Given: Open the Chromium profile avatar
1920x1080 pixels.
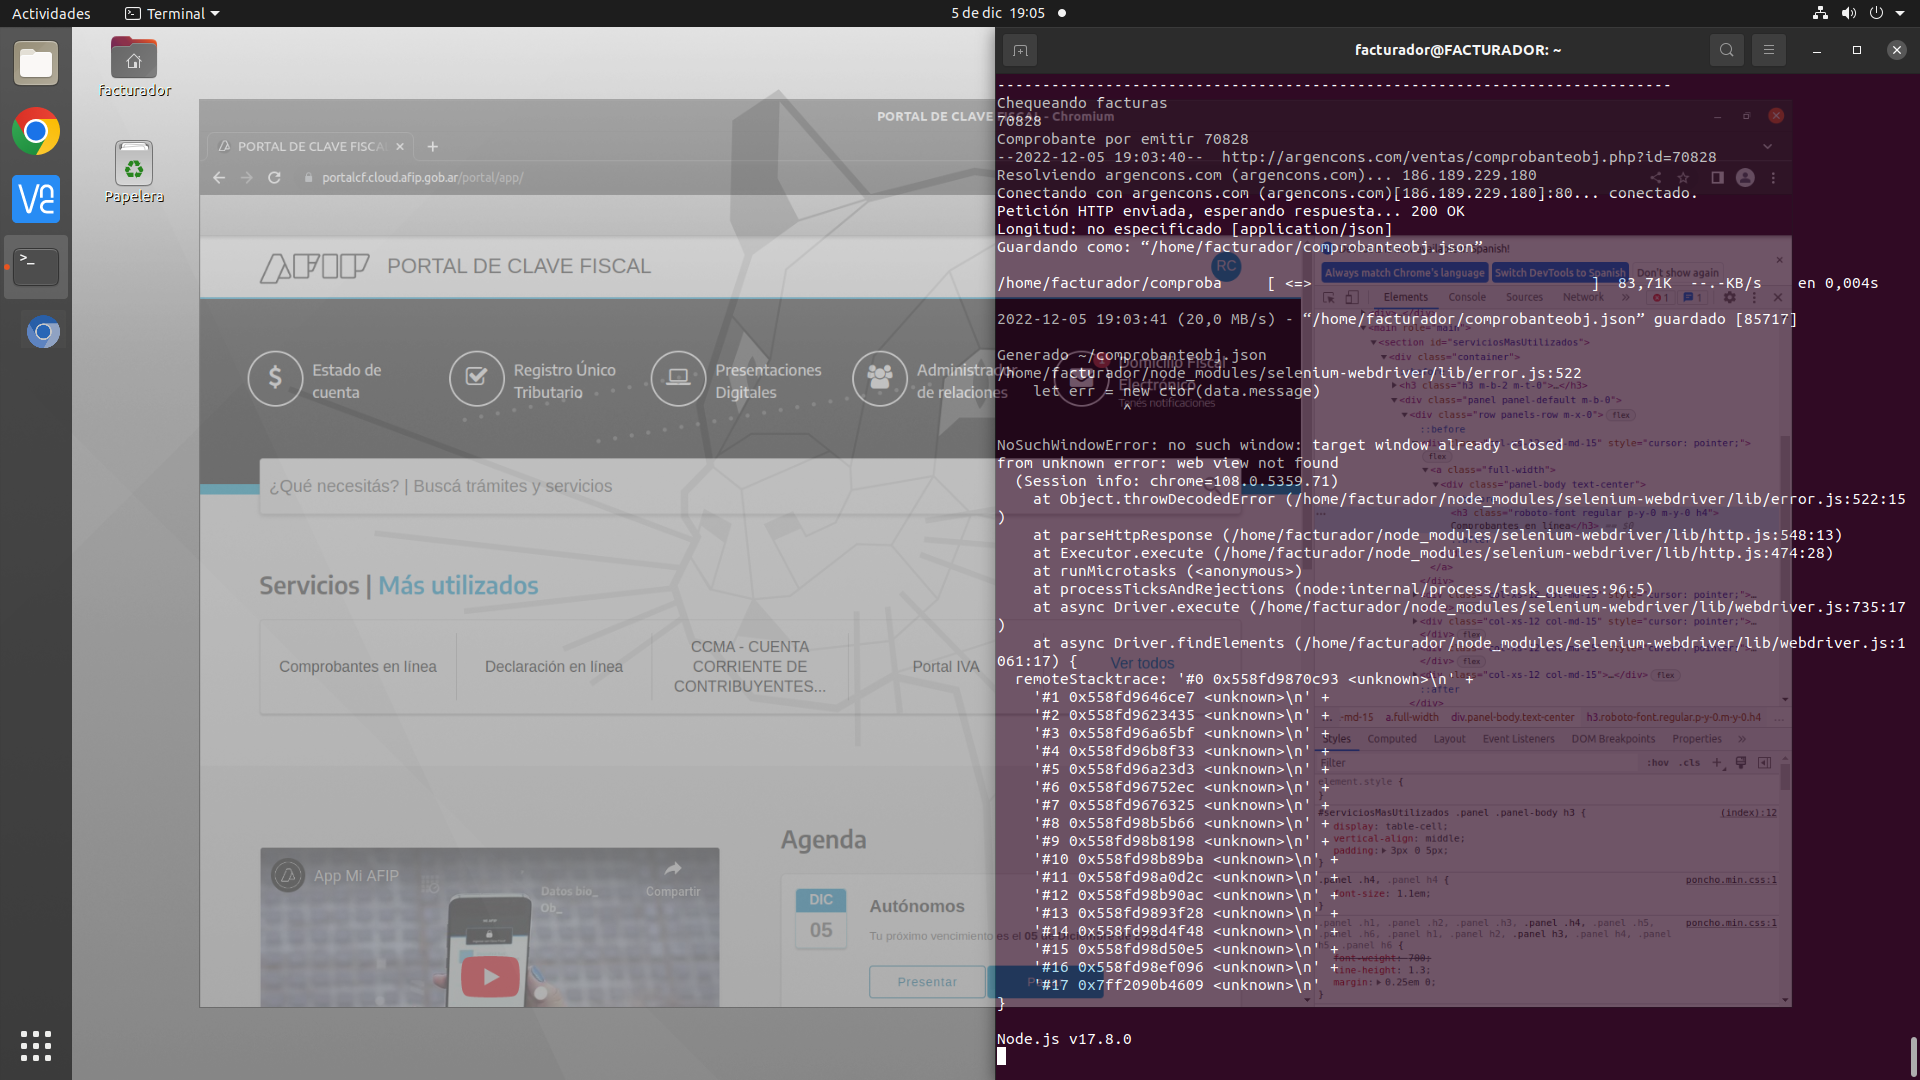Looking at the screenshot, I should 1745,177.
